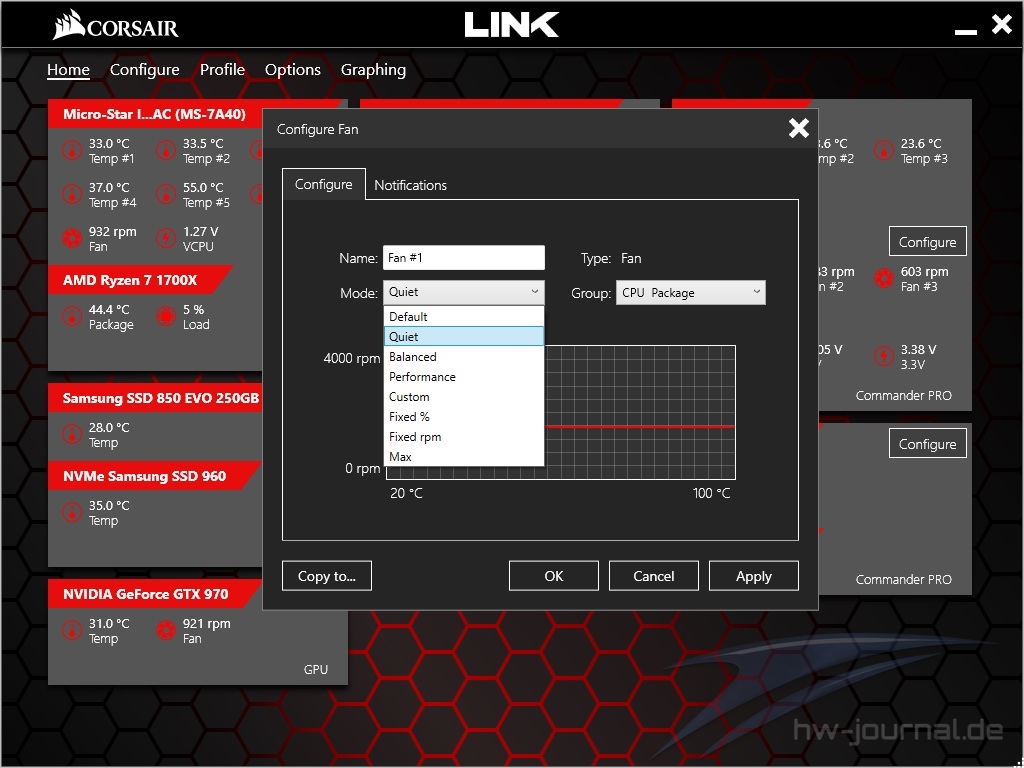This screenshot has height=768, width=1024.
Task: Open the Options menu
Action: pyautogui.click(x=293, y=70)
